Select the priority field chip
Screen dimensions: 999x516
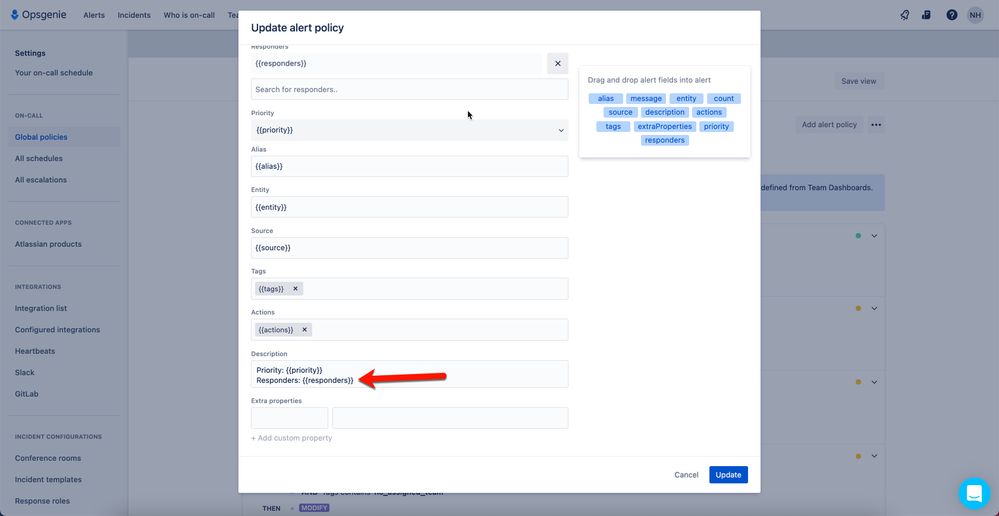click(716, 127)
